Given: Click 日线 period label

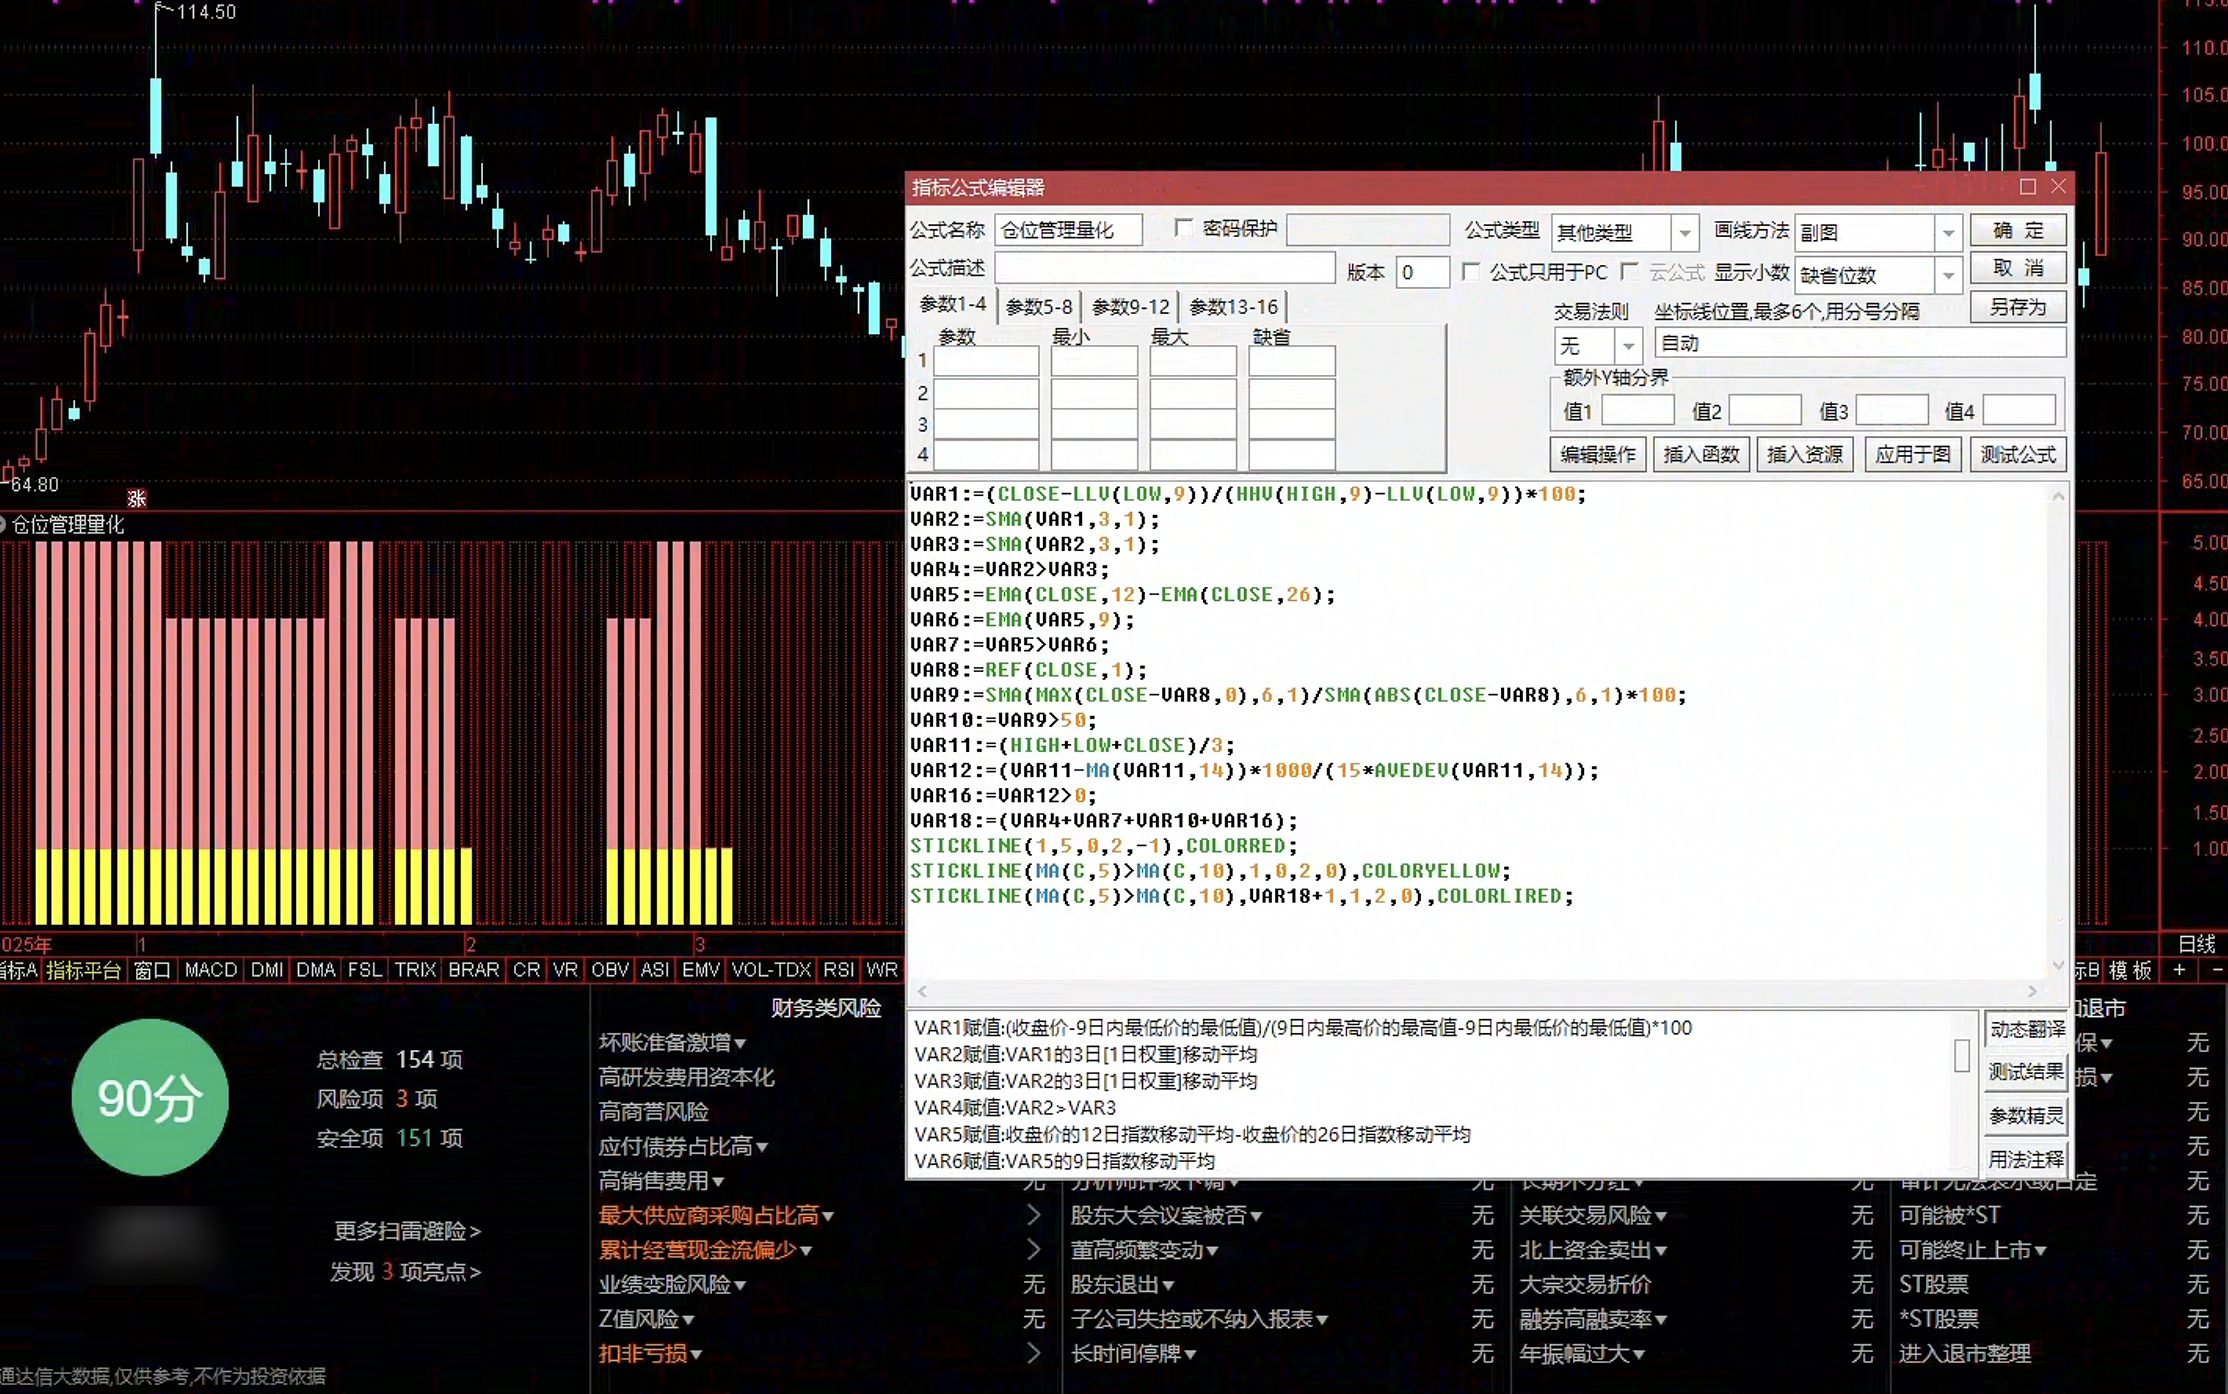Looking at the screenshot, I should click(2197, 944).
